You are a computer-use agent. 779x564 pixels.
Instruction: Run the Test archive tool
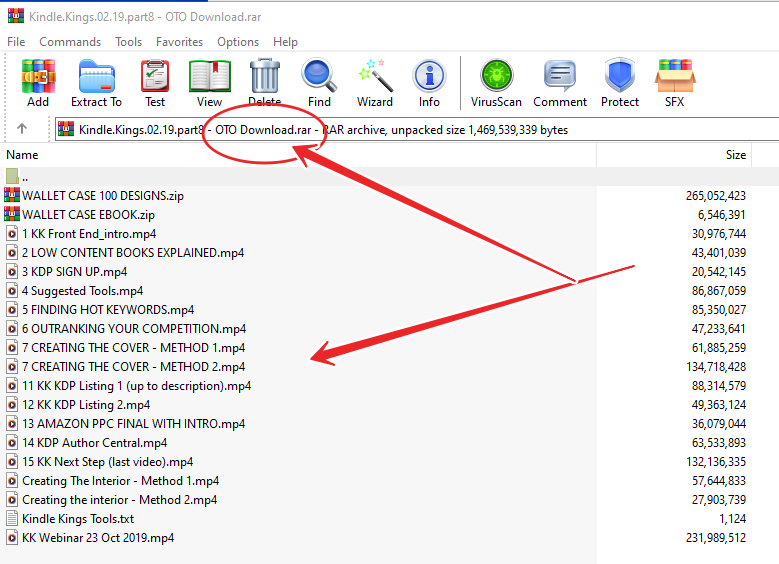click(x=155, y=77)
